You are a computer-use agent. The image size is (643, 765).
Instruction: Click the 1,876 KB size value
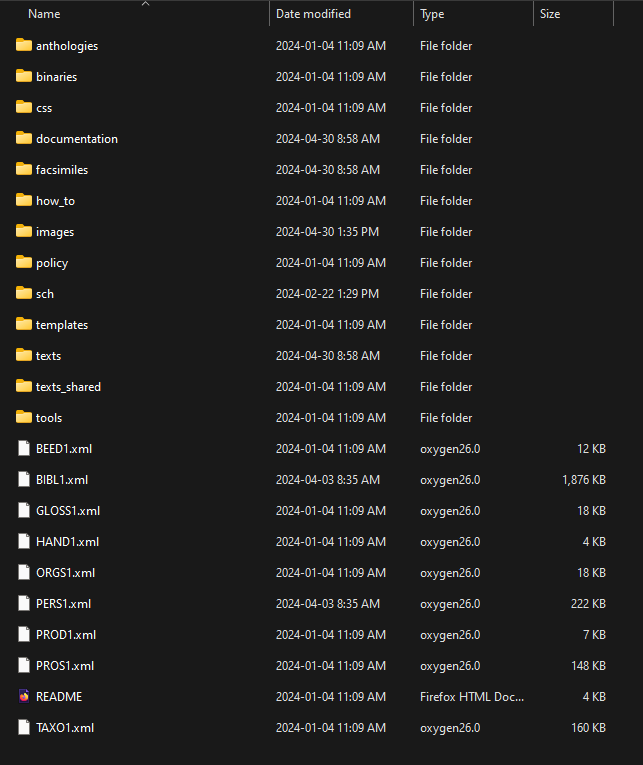click(584, 480)
